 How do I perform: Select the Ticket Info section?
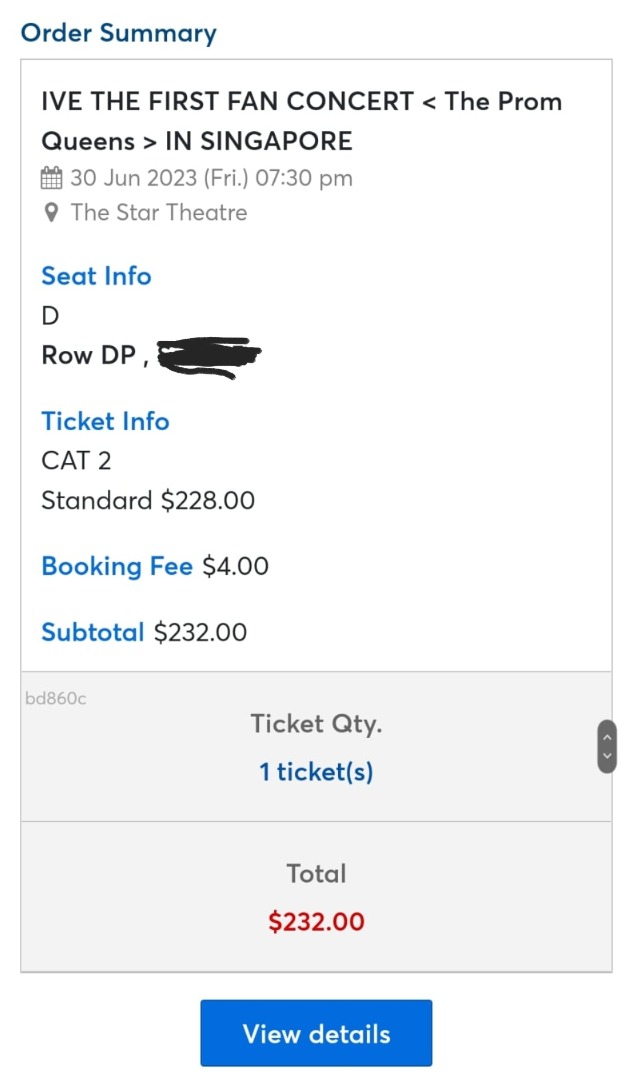click(x=105, y=421)
